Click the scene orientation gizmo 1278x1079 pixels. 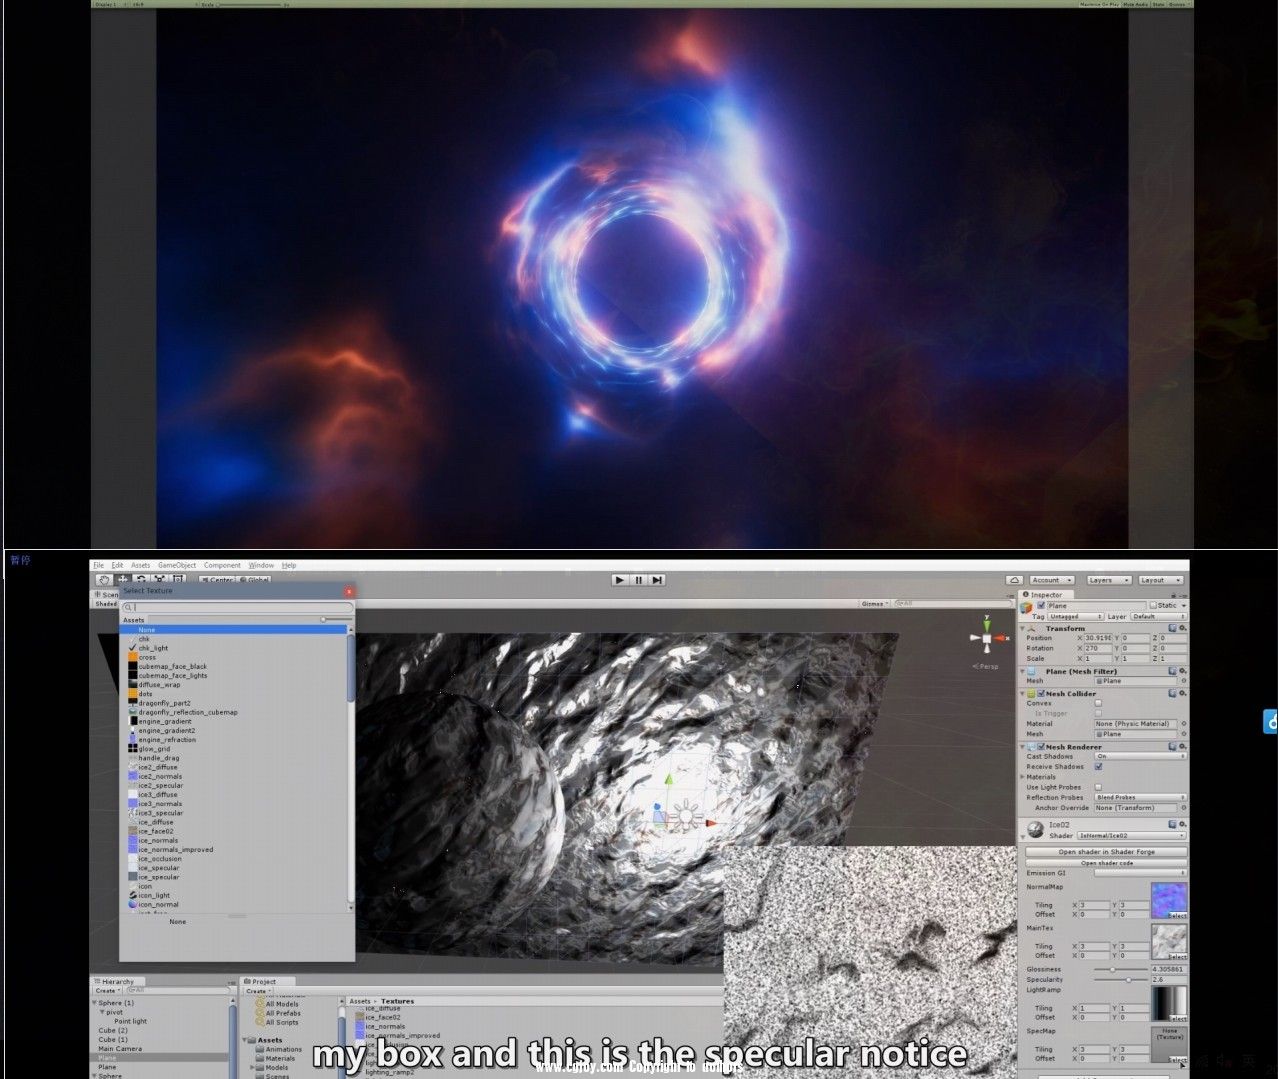986,640
